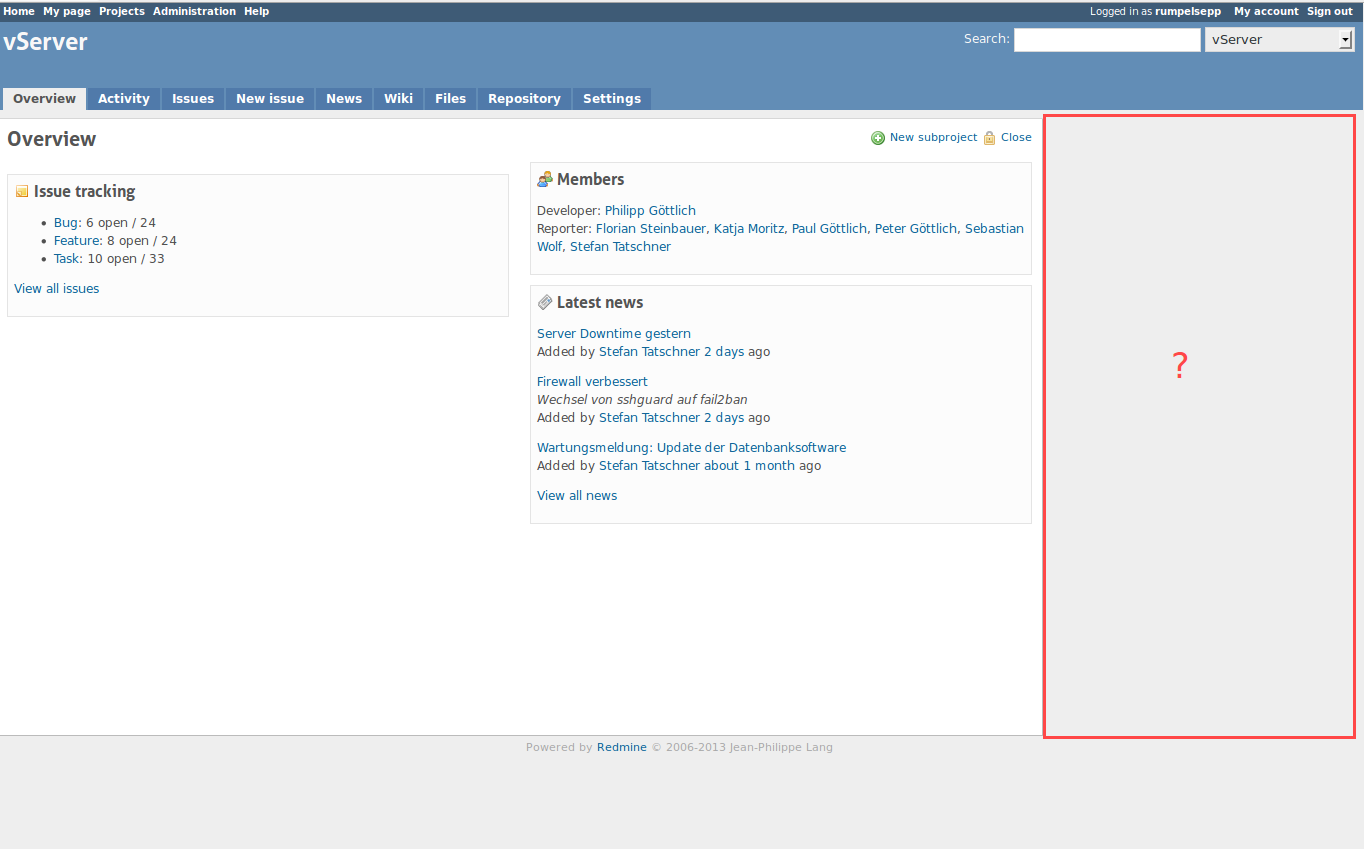Viewport: 1364px width, 849px height.
Task: Open reporter Florian Steinbauer's profile
Action: [x=651, y=229]
